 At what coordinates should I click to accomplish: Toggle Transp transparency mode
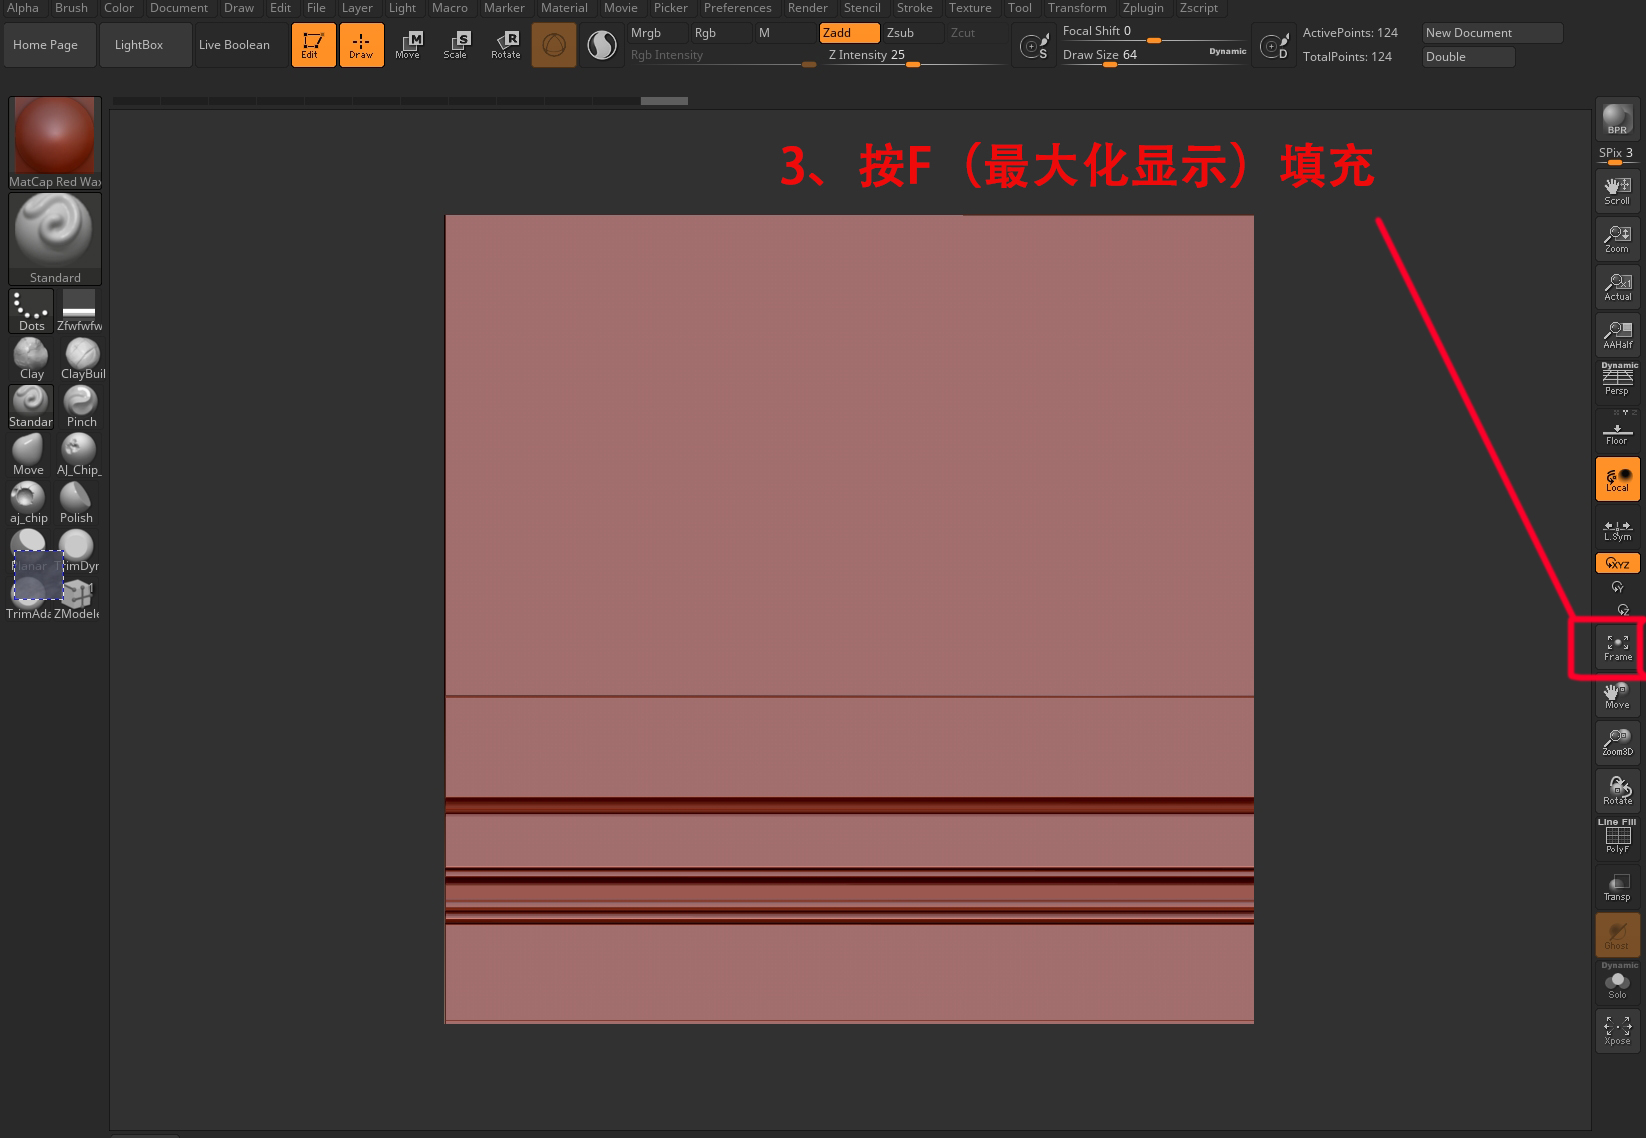1616,885
